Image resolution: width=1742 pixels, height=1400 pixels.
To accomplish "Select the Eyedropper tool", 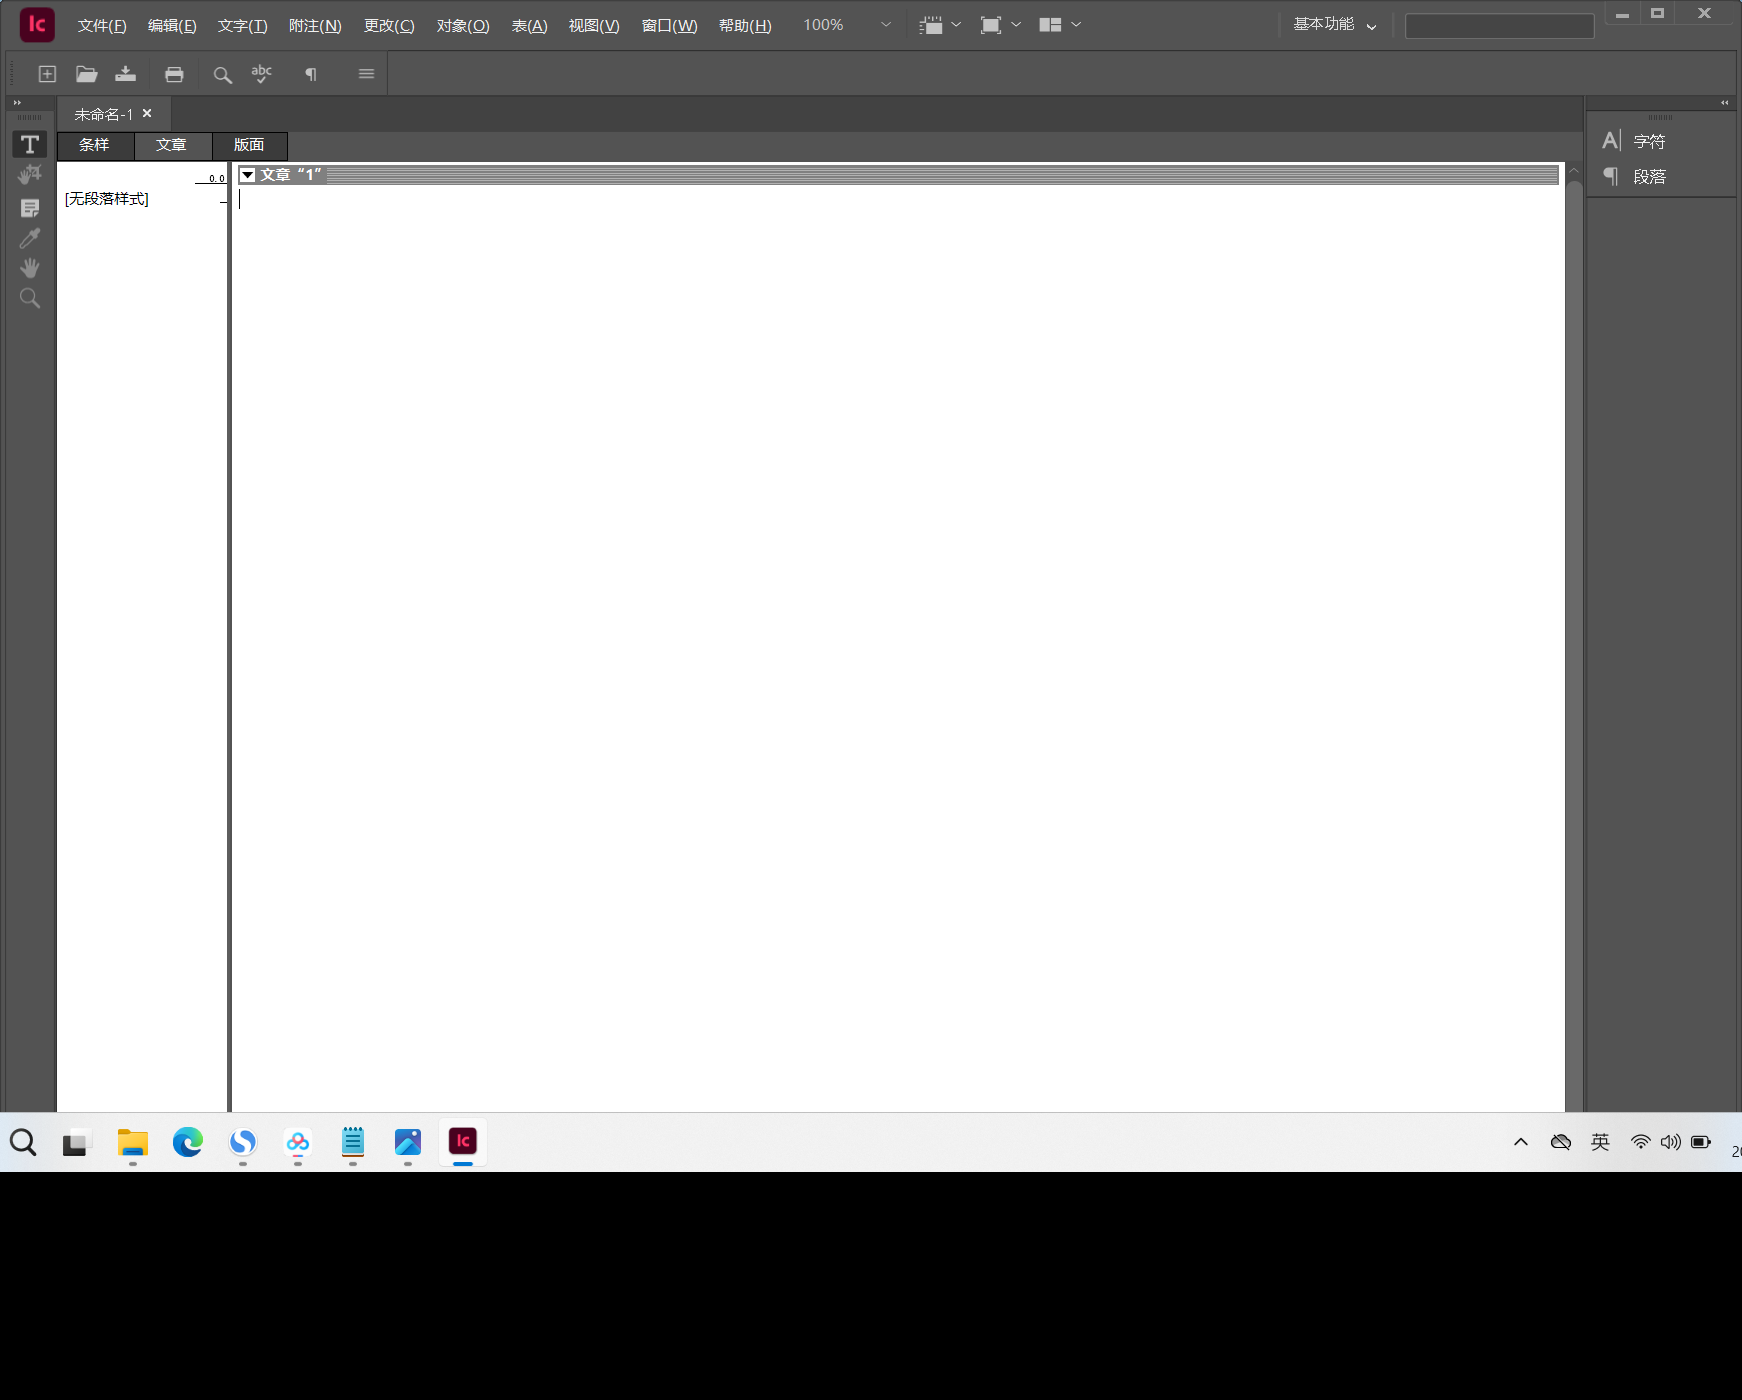I will pyautogui.click(x=30, y=238).
